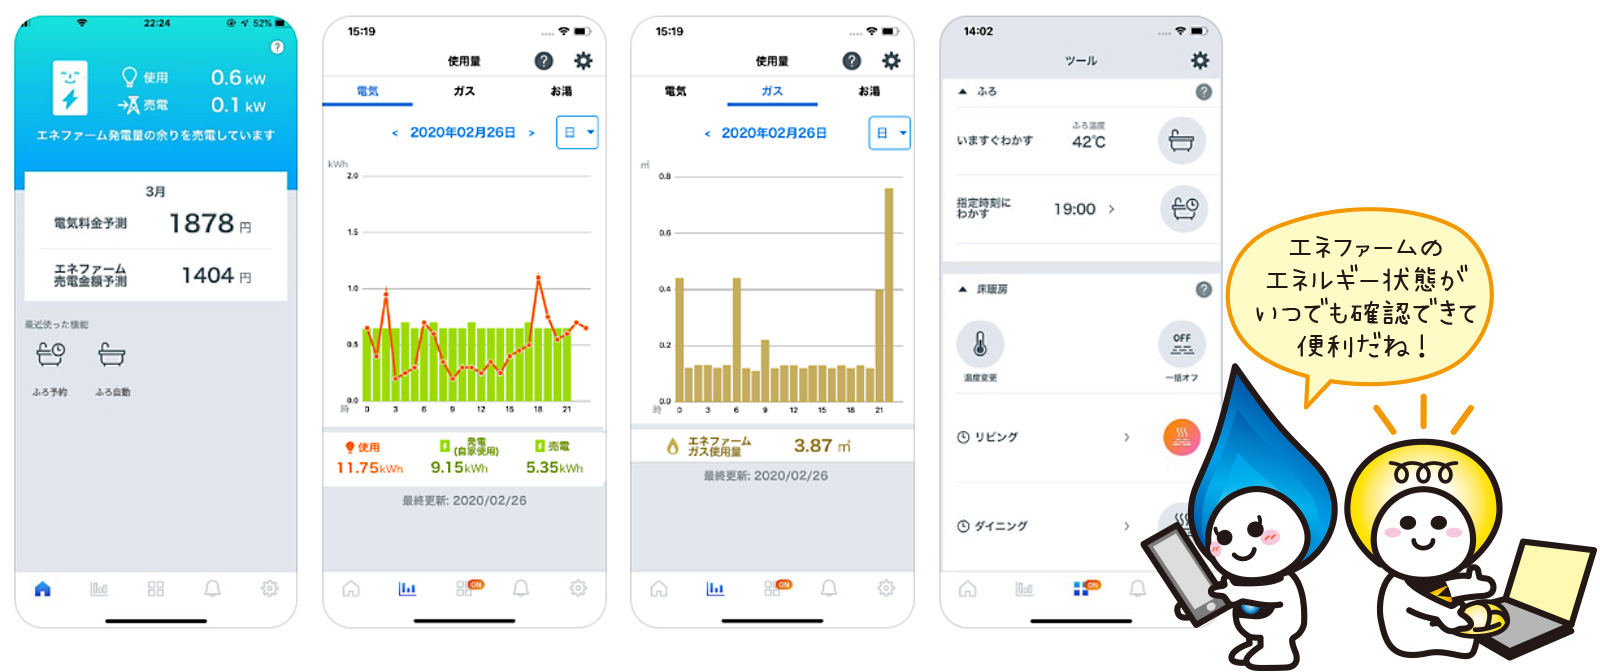The width and height of the screenshot is (1600, 672).
Task: Tap the 電気料金予測 1878円 forecast card
Action: tap(155, 223)
